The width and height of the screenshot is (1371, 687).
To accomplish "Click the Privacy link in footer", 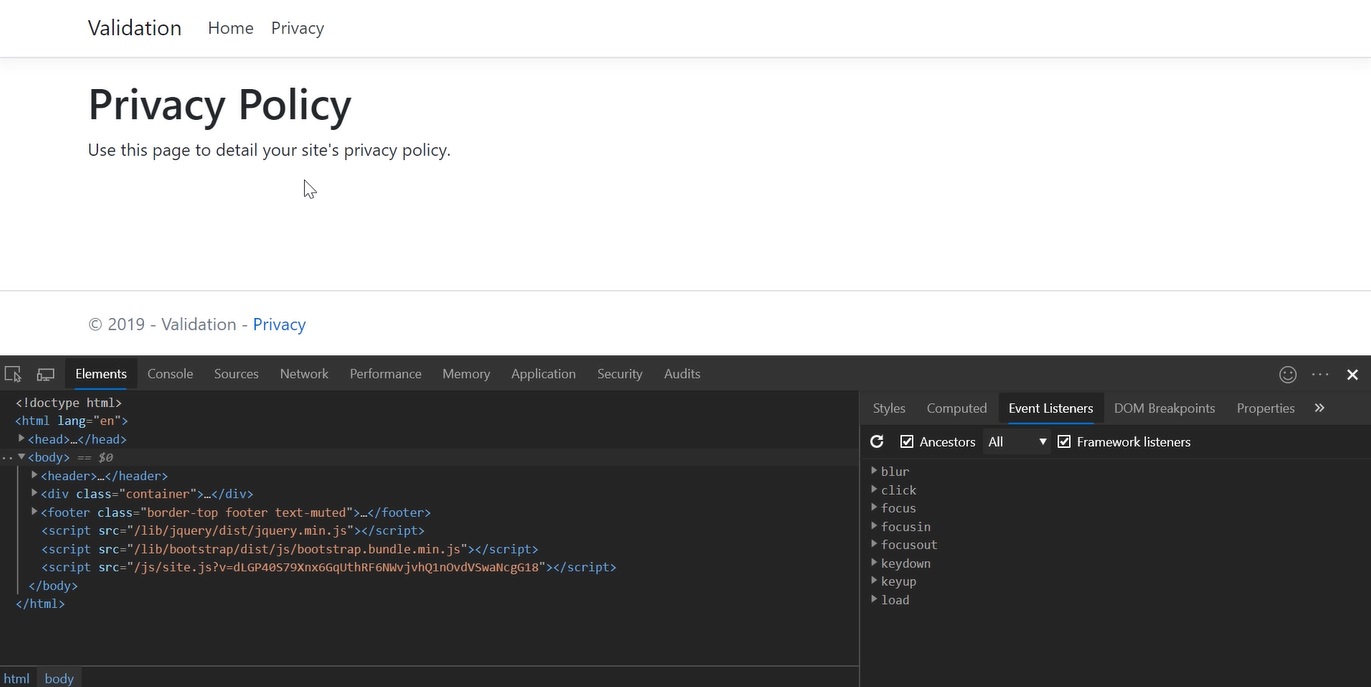I will point(279,324).
